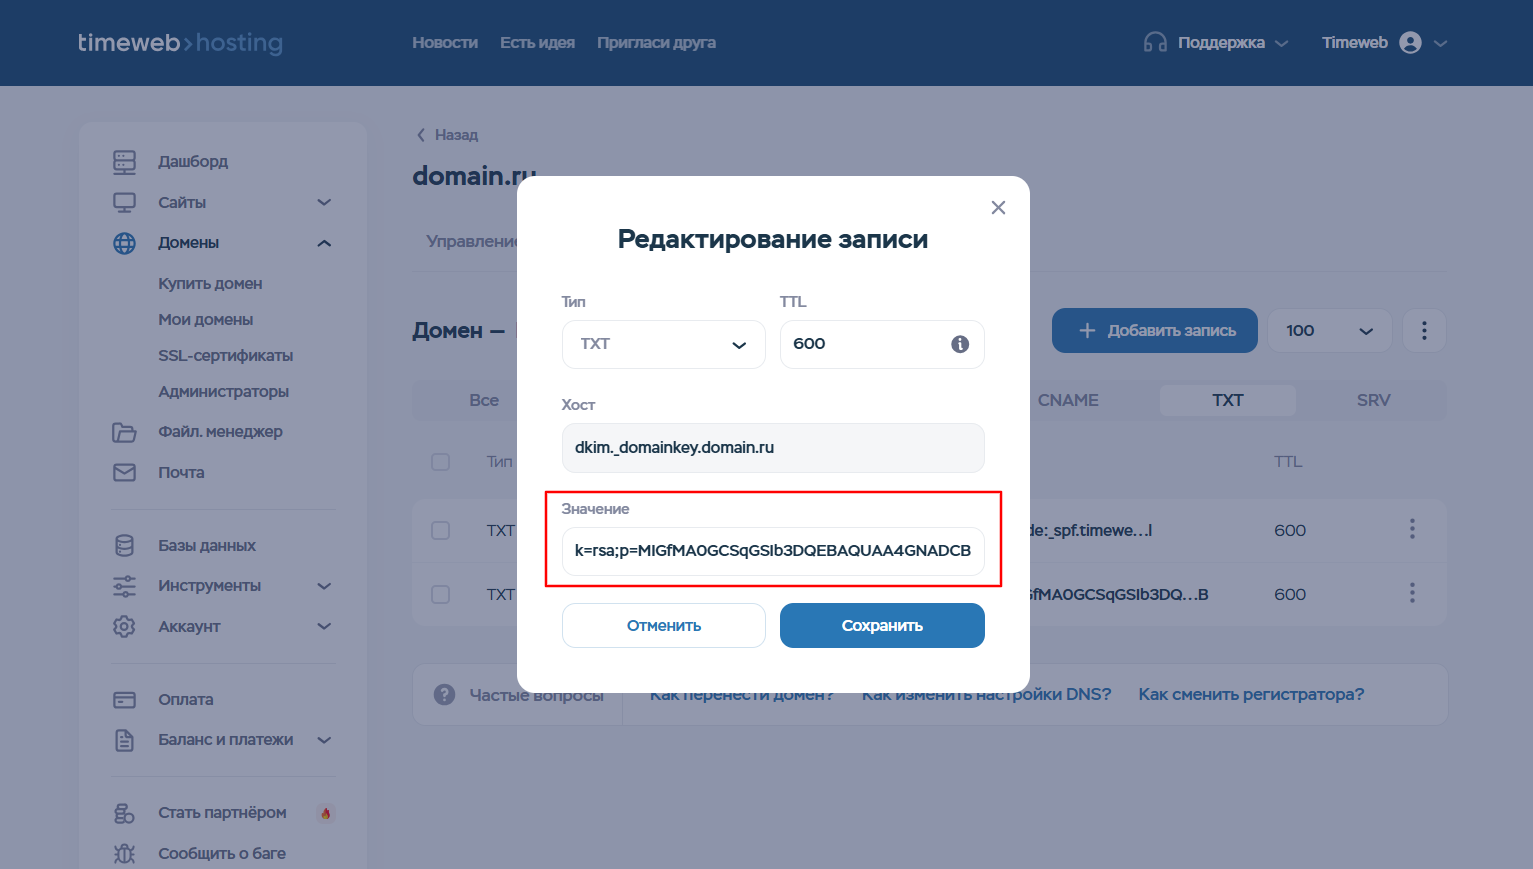The width and height of the screenshot is (1533, 869).
Task: Check the second TXT record checkbox
Action: [440, 594]
